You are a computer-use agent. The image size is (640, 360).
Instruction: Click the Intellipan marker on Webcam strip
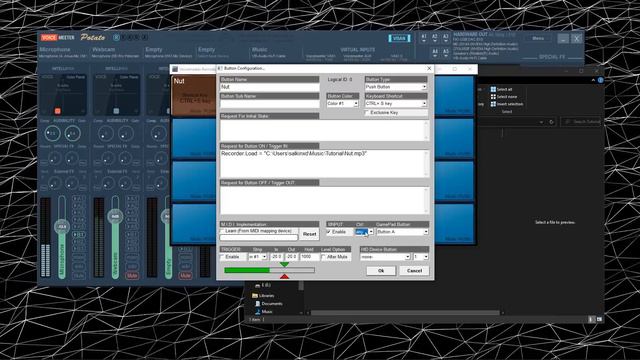pyautogui.click(x=116, y=111)
